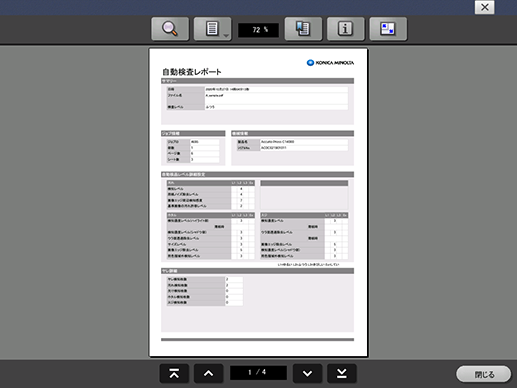This screenshot has height=388, width=517.
Task: Open the information (i) icon
Action: [x=346, y=29]
